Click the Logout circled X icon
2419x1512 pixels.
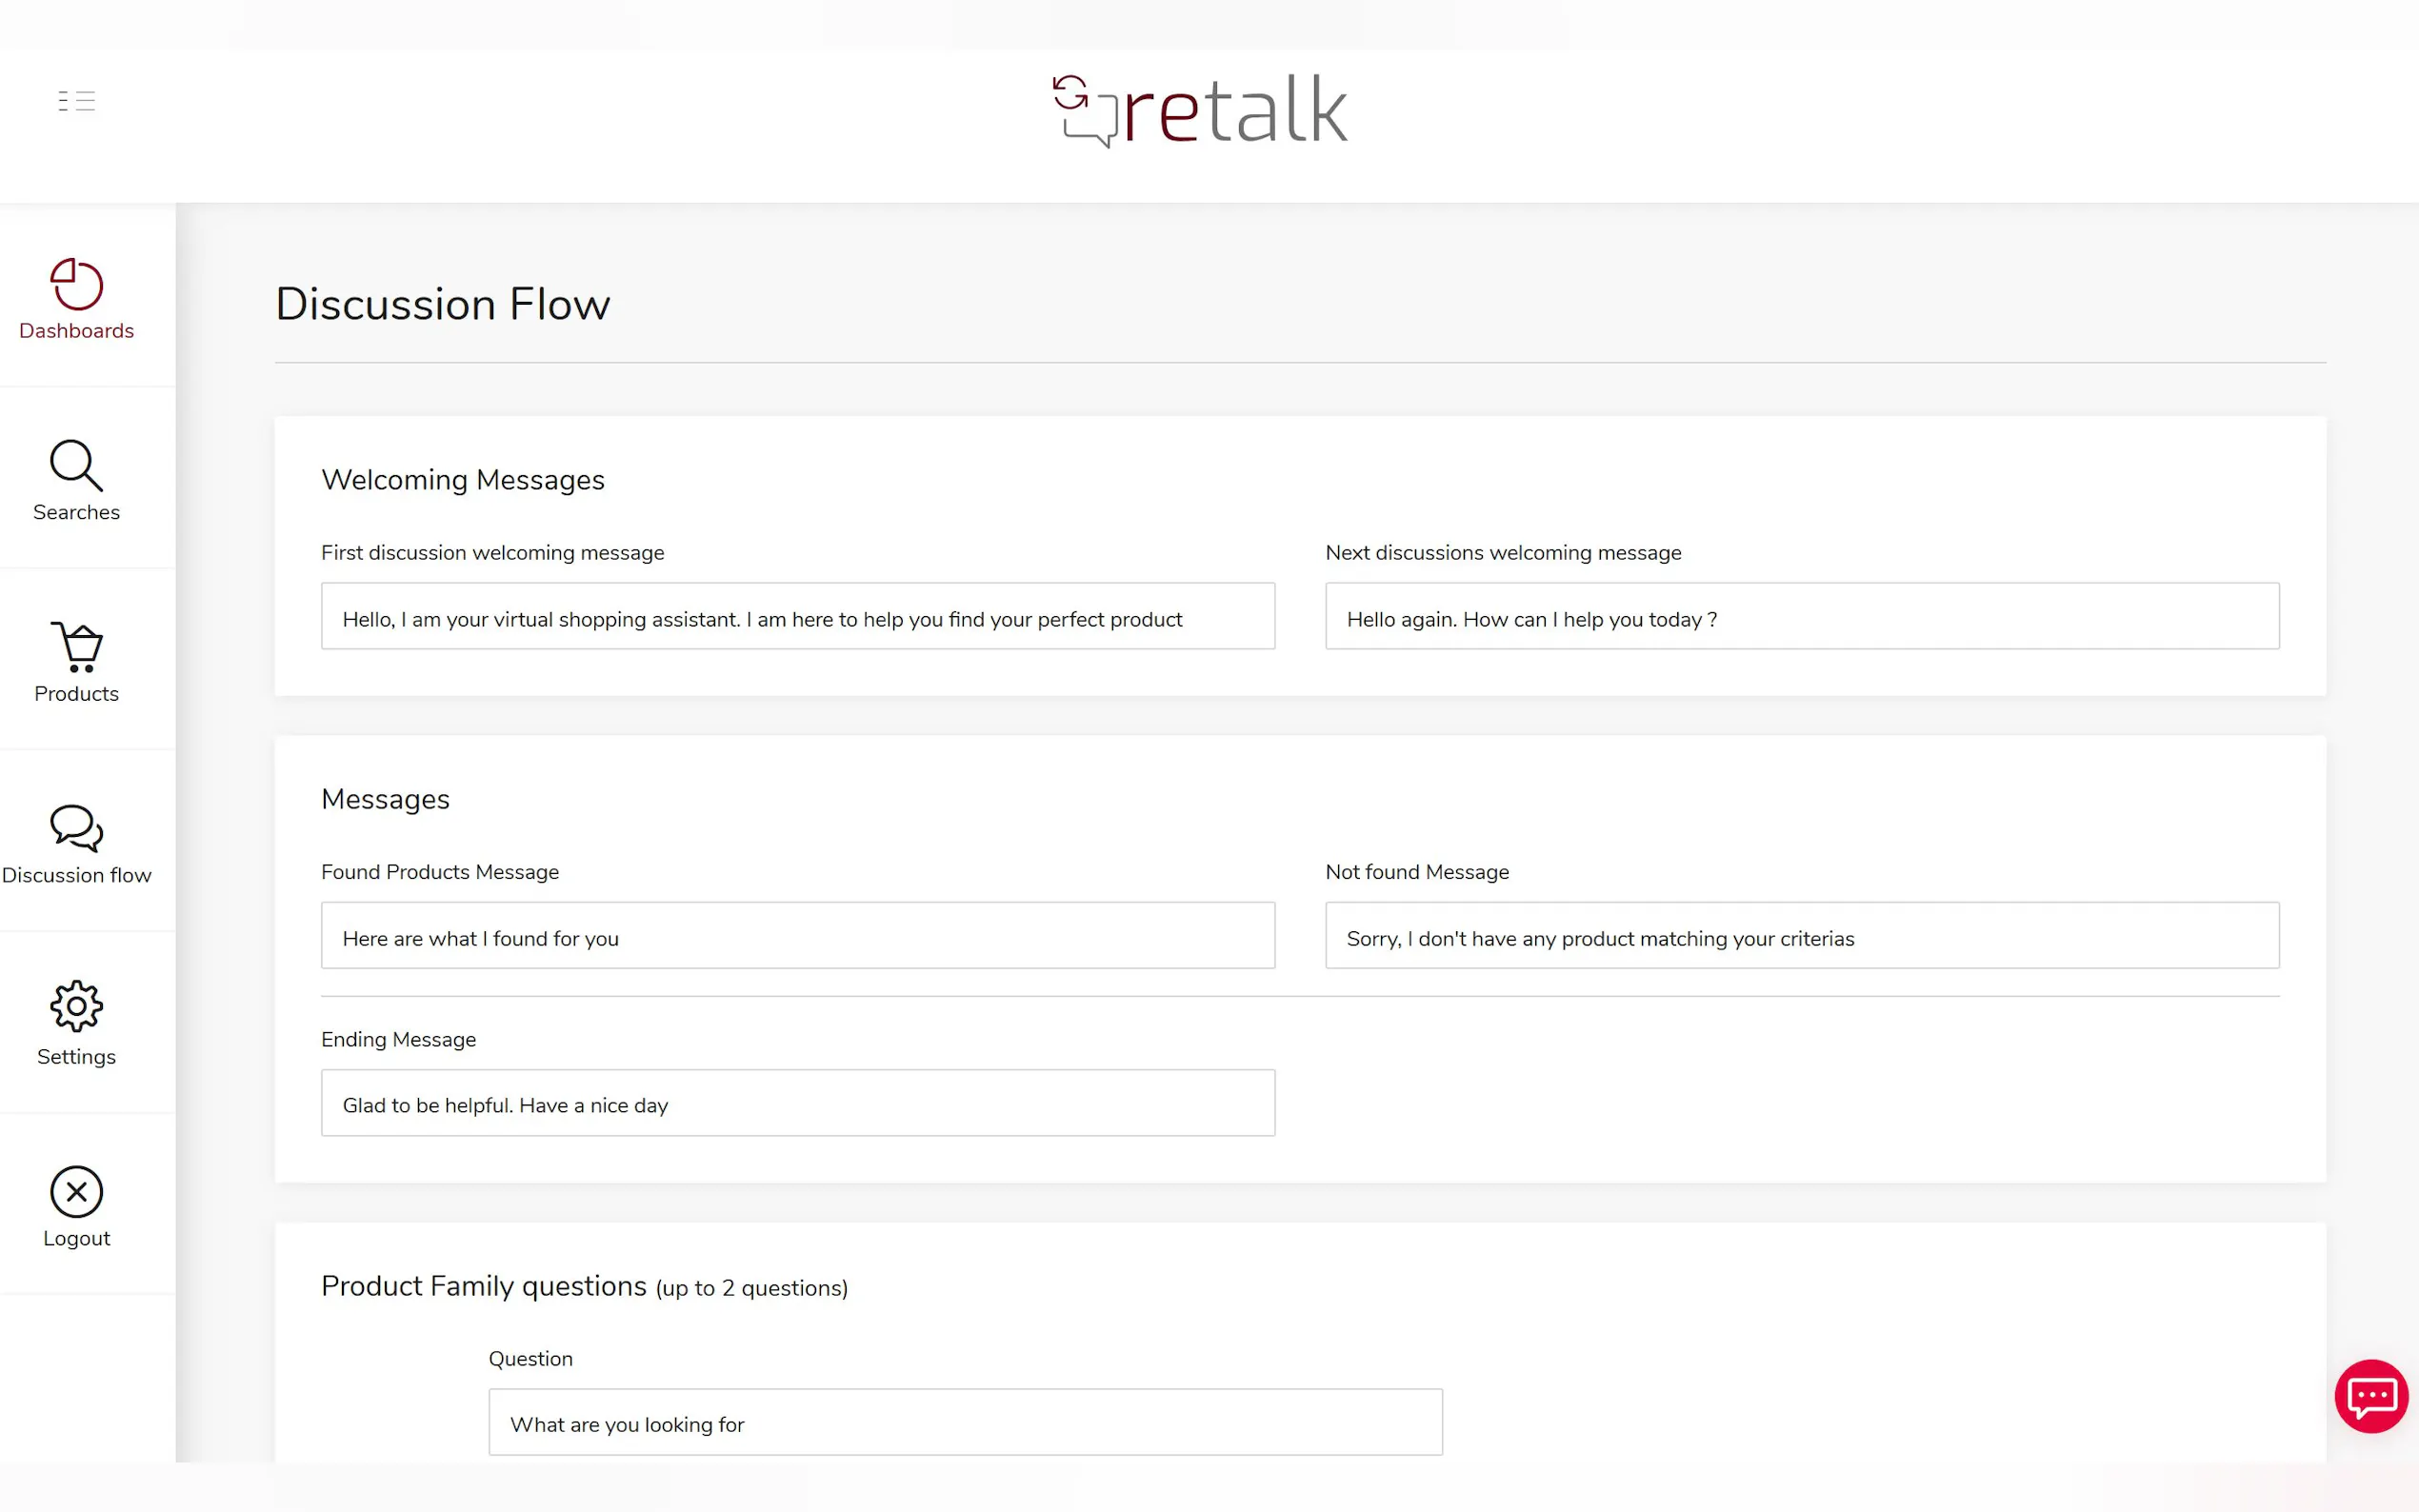point(76,1191)
